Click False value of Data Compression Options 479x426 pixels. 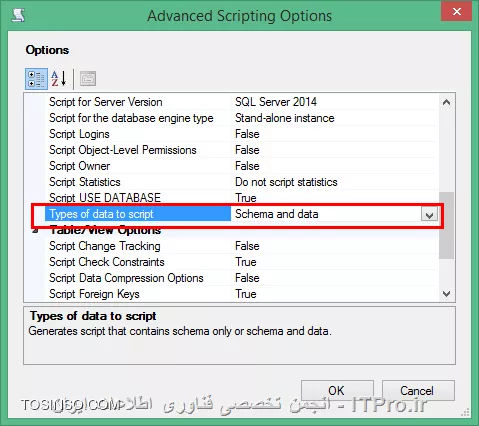click(x=247, y=278)
